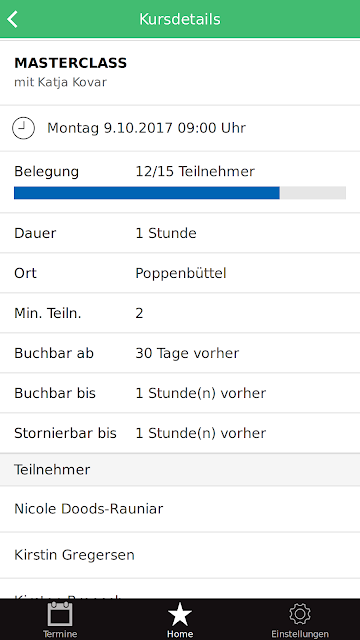Click the Kursdetails header title
The height and width of the screenshot is (640, 360).
[x=180, y=19]
